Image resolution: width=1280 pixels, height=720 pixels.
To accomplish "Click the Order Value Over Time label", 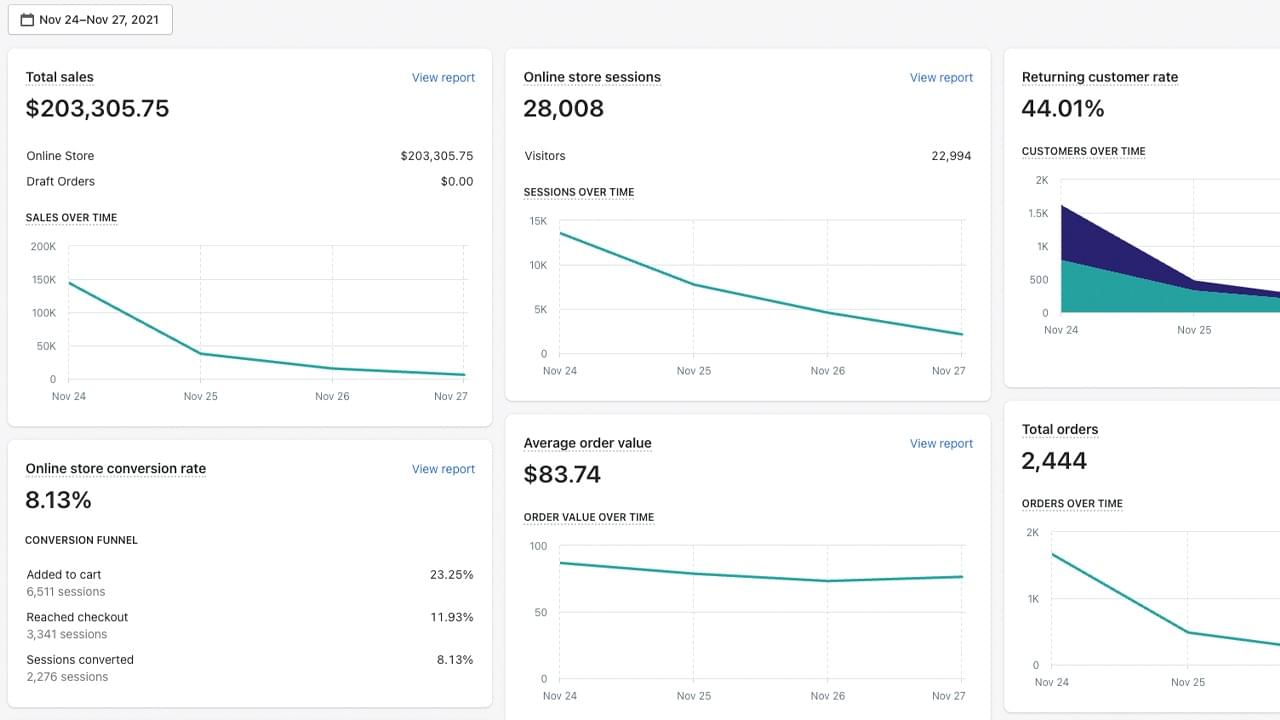I will pos(589,518).
